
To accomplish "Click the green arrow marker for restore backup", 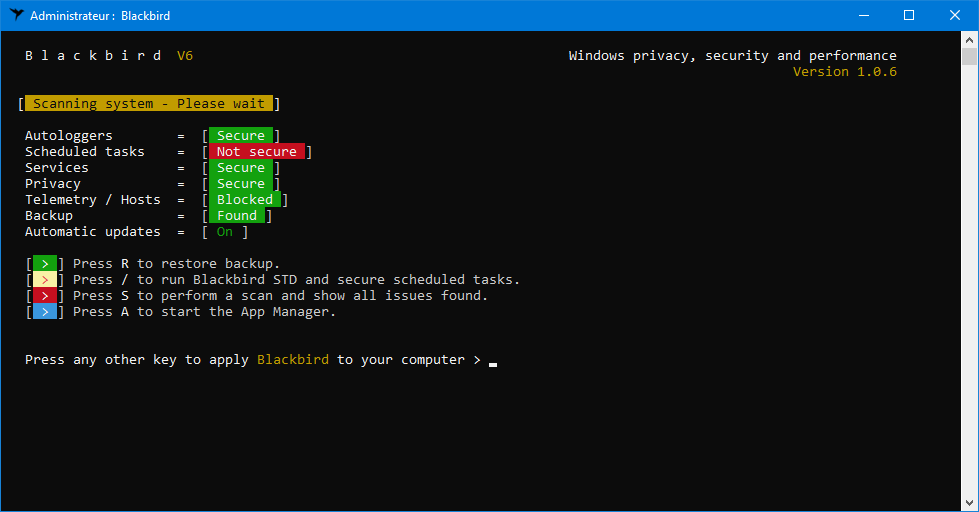I will [x=45, y=263].
